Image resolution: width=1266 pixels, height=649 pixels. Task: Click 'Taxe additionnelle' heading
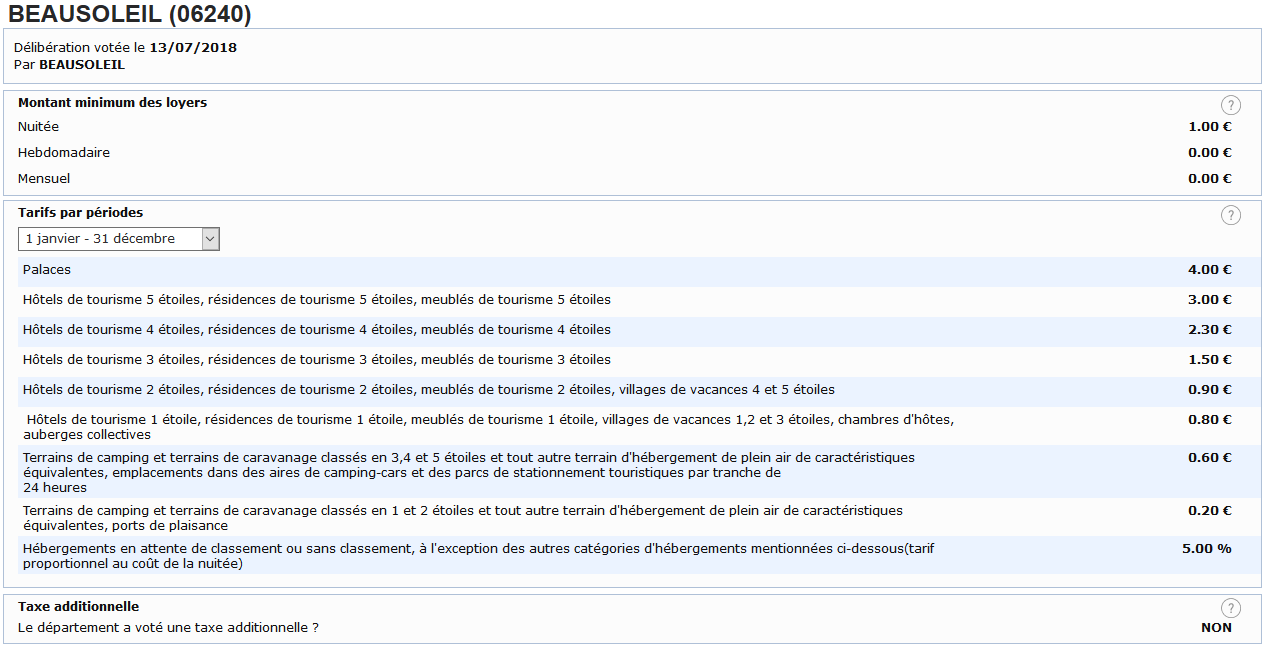click(x=79, y=606)
